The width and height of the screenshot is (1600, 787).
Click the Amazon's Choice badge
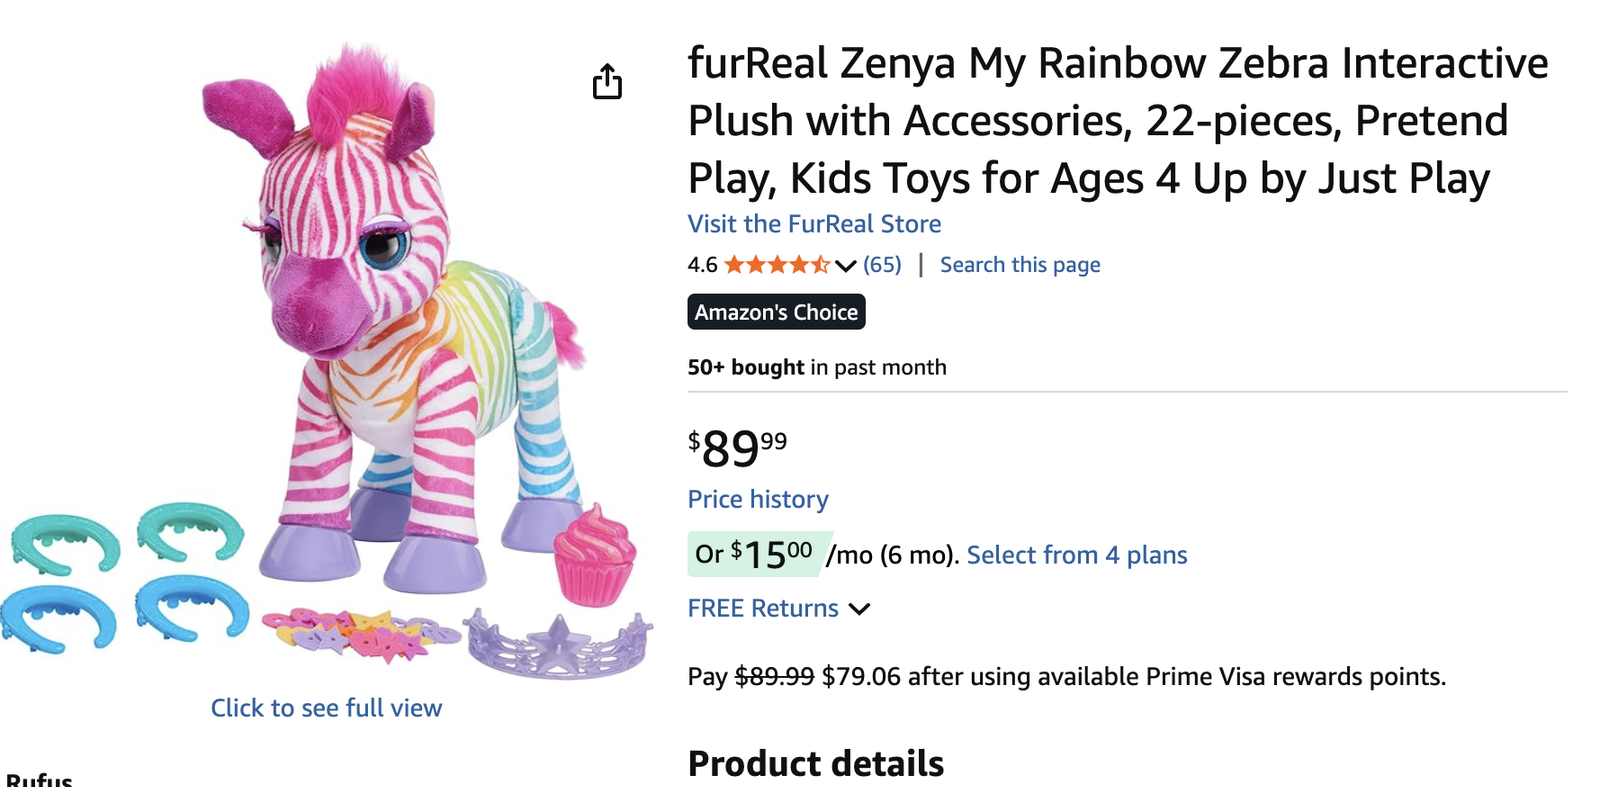[x=776, y=312]
